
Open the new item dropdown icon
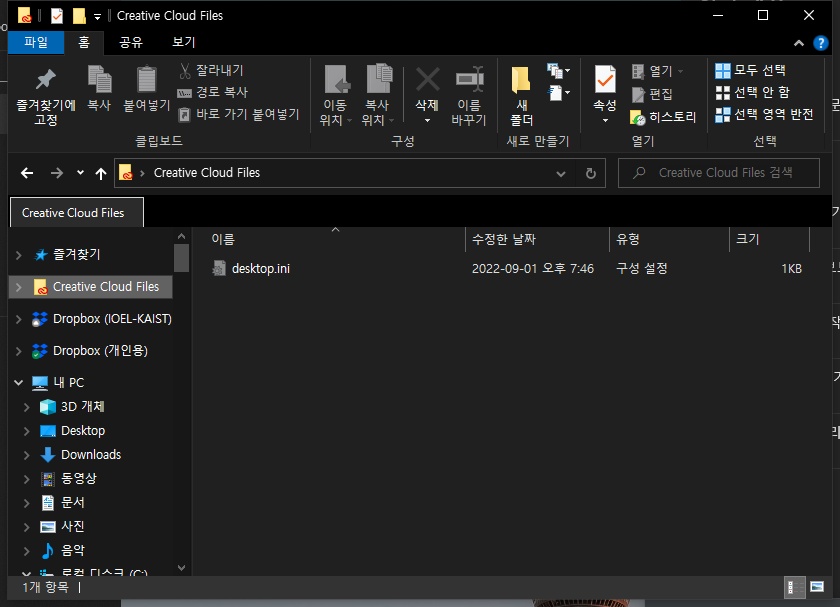click(x=558, y=70)
